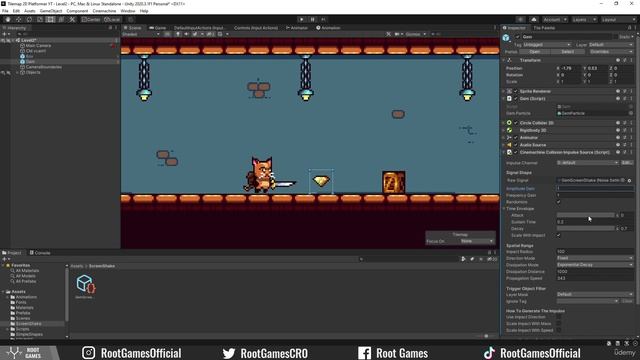Switch to the Tile Palette tab
The image size is (640, 360).
click(544, 28)
